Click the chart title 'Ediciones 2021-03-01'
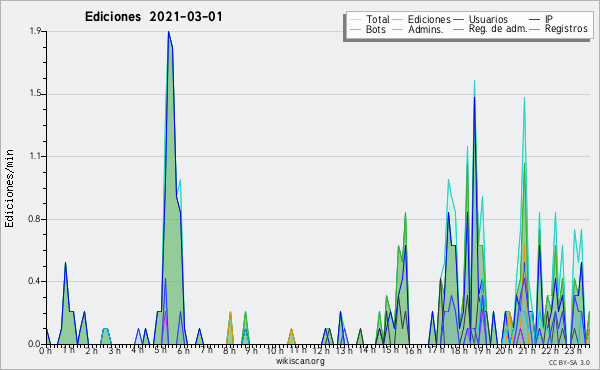The width and height of the screenshot is (600, 370). 153,17
